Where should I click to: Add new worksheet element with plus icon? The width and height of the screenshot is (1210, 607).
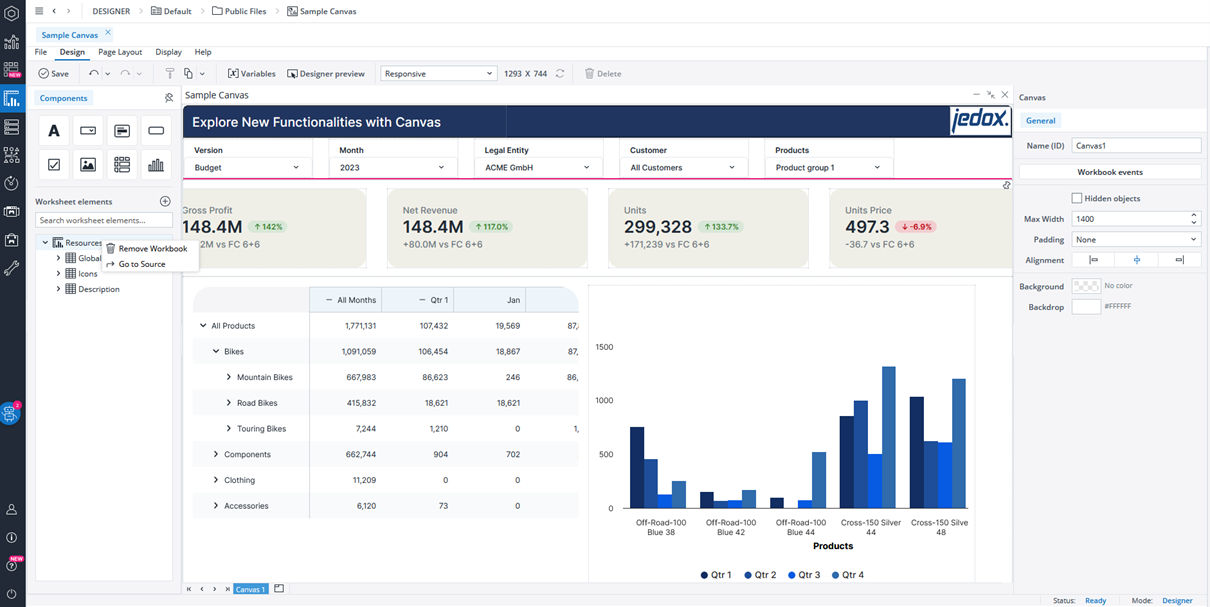point(165,202)
